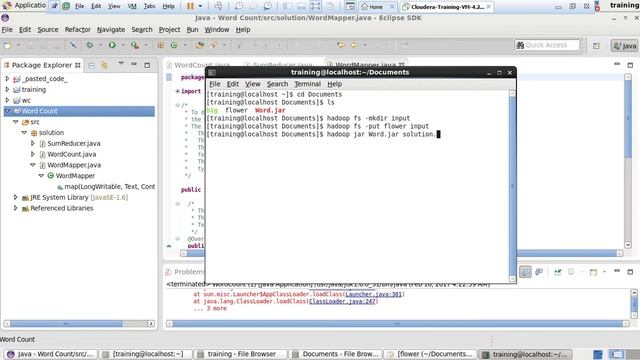Open Eclipse Refactor menu

(x=78, y=30)
